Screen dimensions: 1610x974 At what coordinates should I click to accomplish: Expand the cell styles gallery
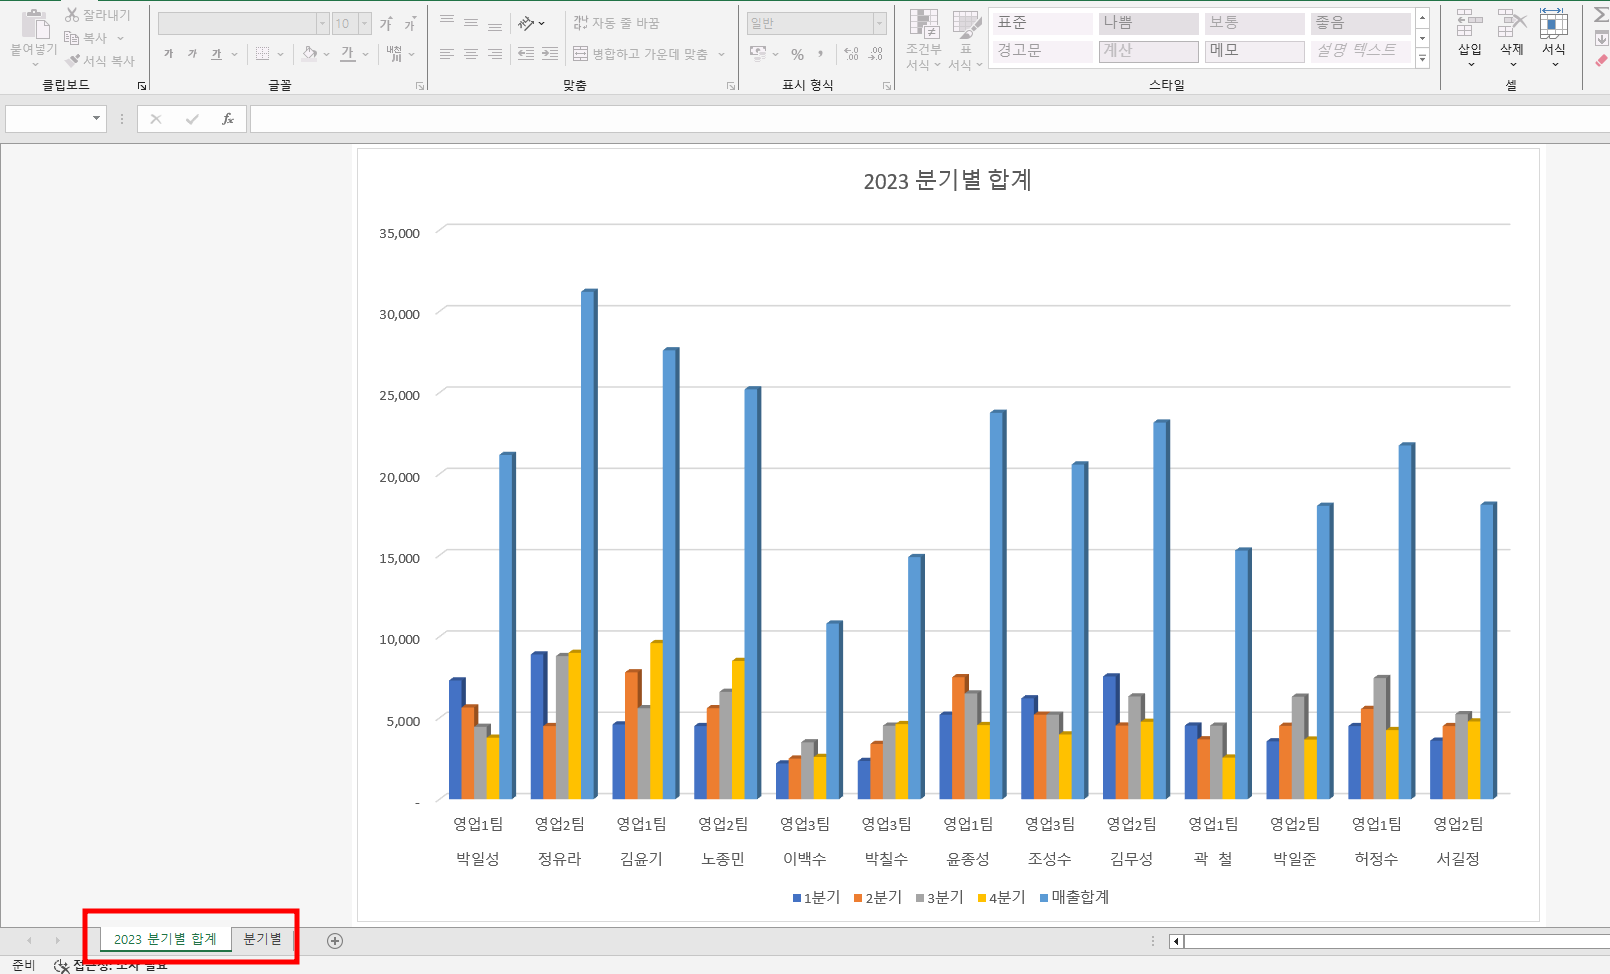point(1422,59)
